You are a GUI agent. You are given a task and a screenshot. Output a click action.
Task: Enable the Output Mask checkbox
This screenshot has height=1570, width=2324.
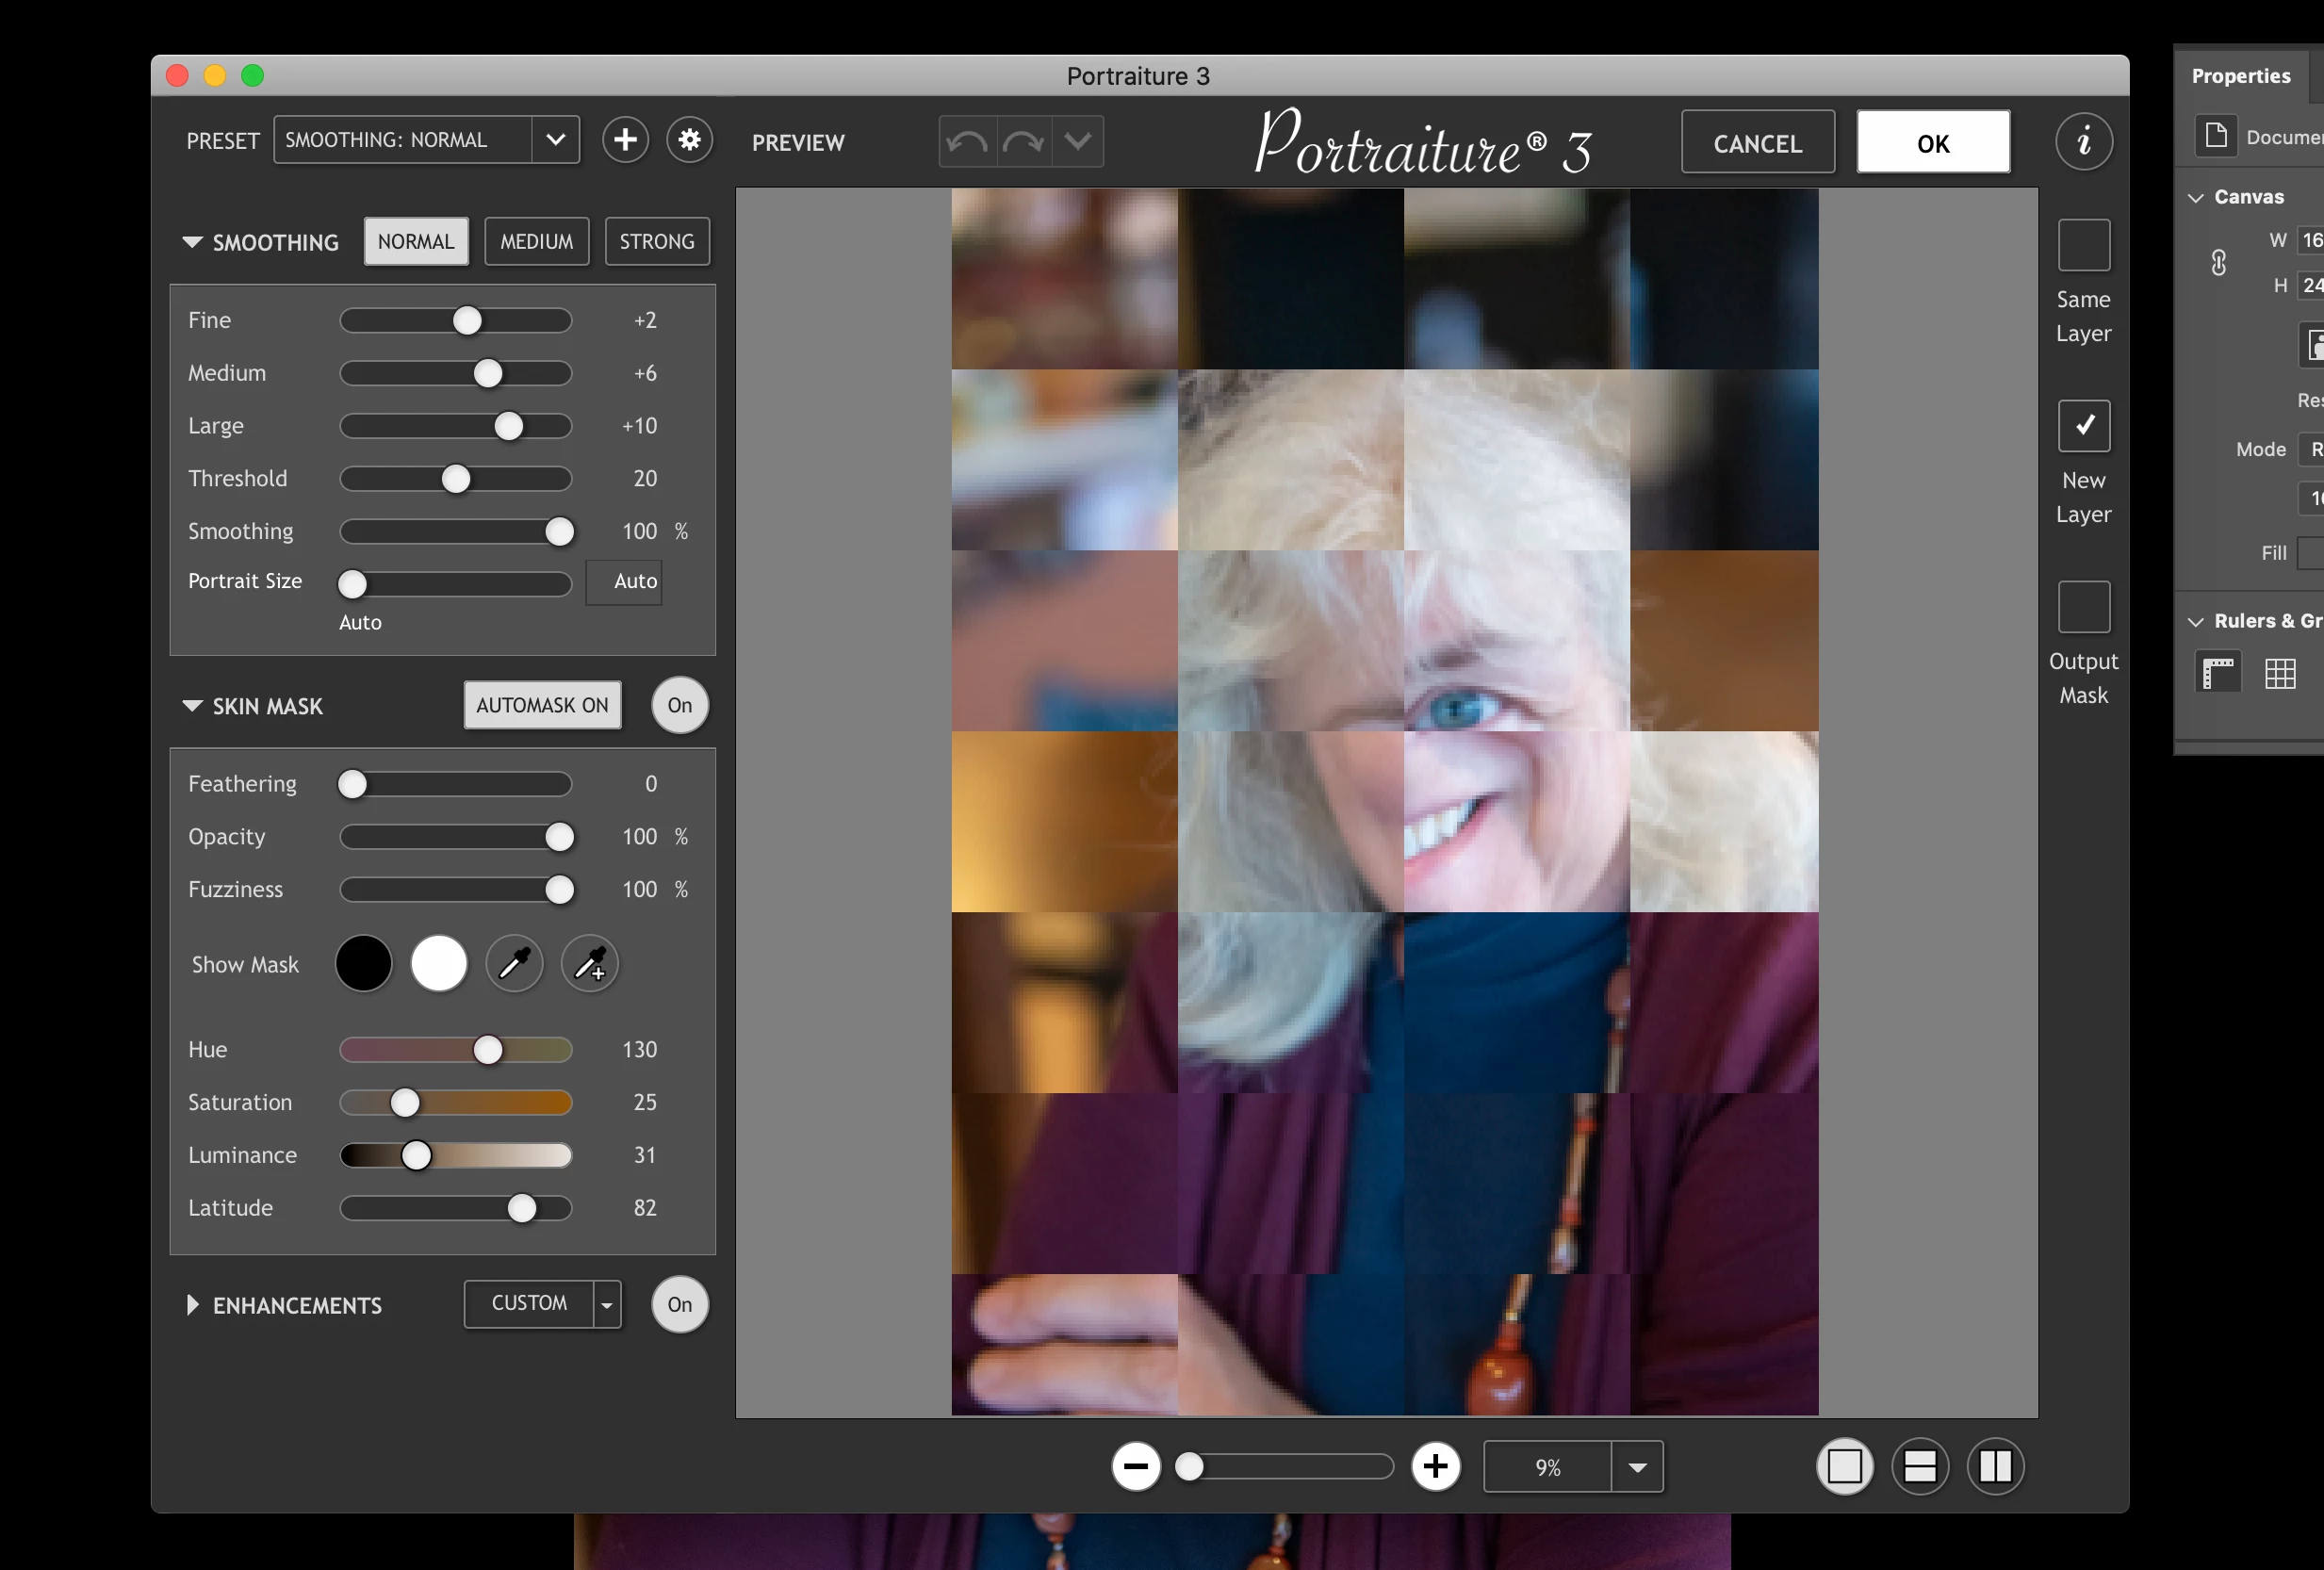click(2083, 607)
